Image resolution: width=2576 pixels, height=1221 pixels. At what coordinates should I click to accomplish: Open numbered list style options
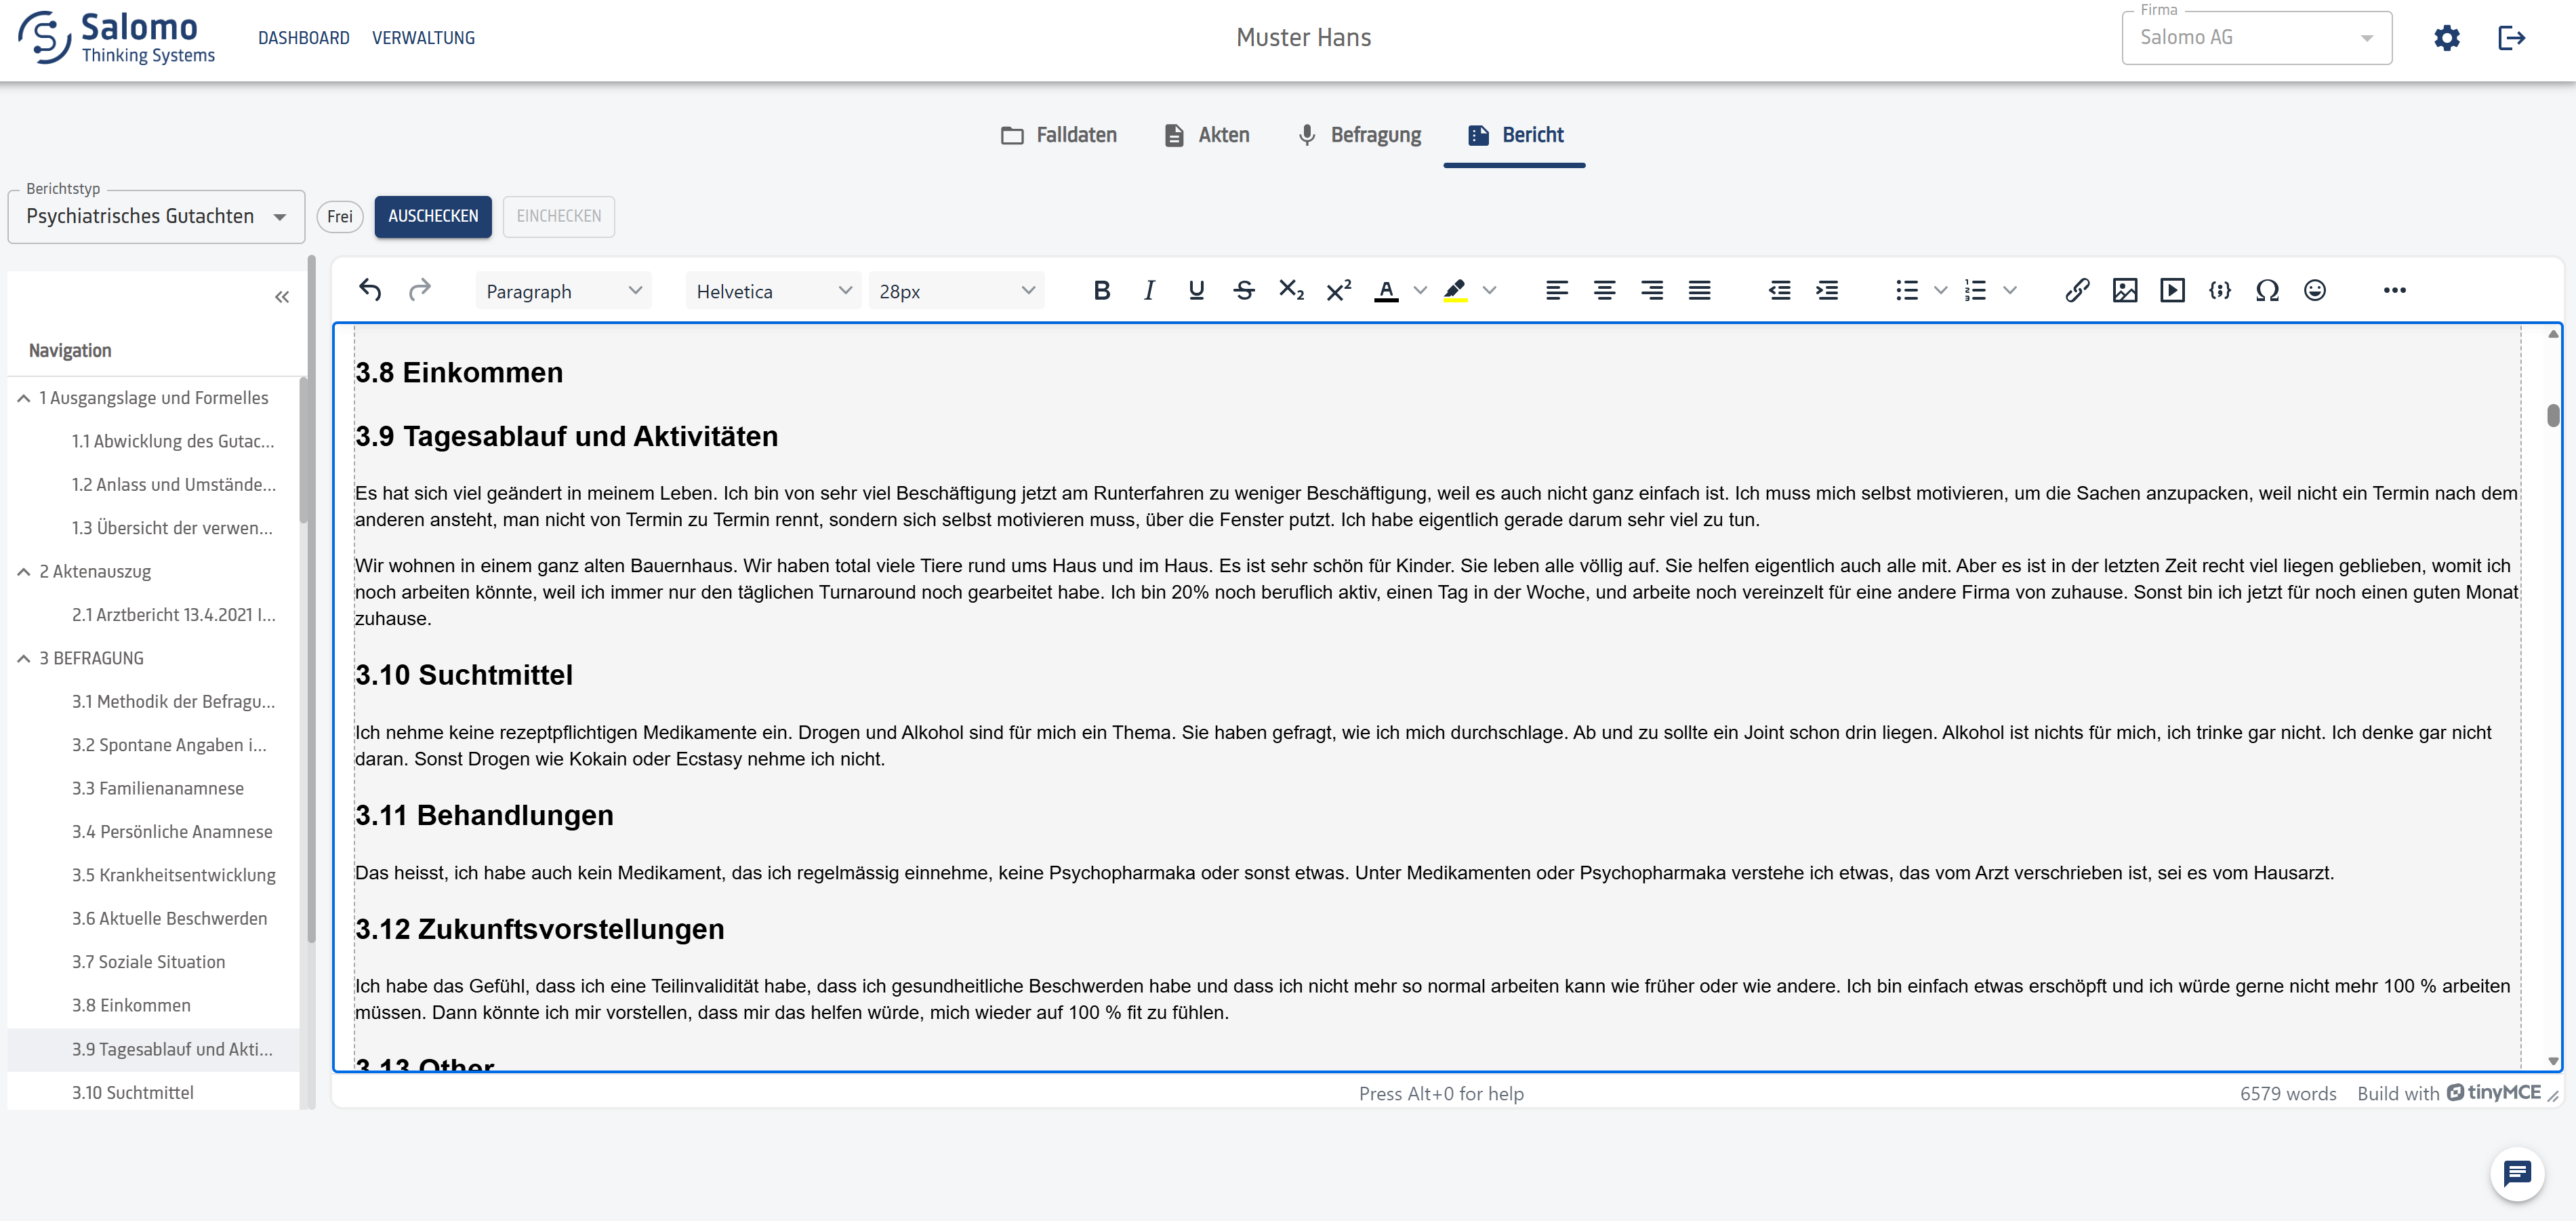2010,290
